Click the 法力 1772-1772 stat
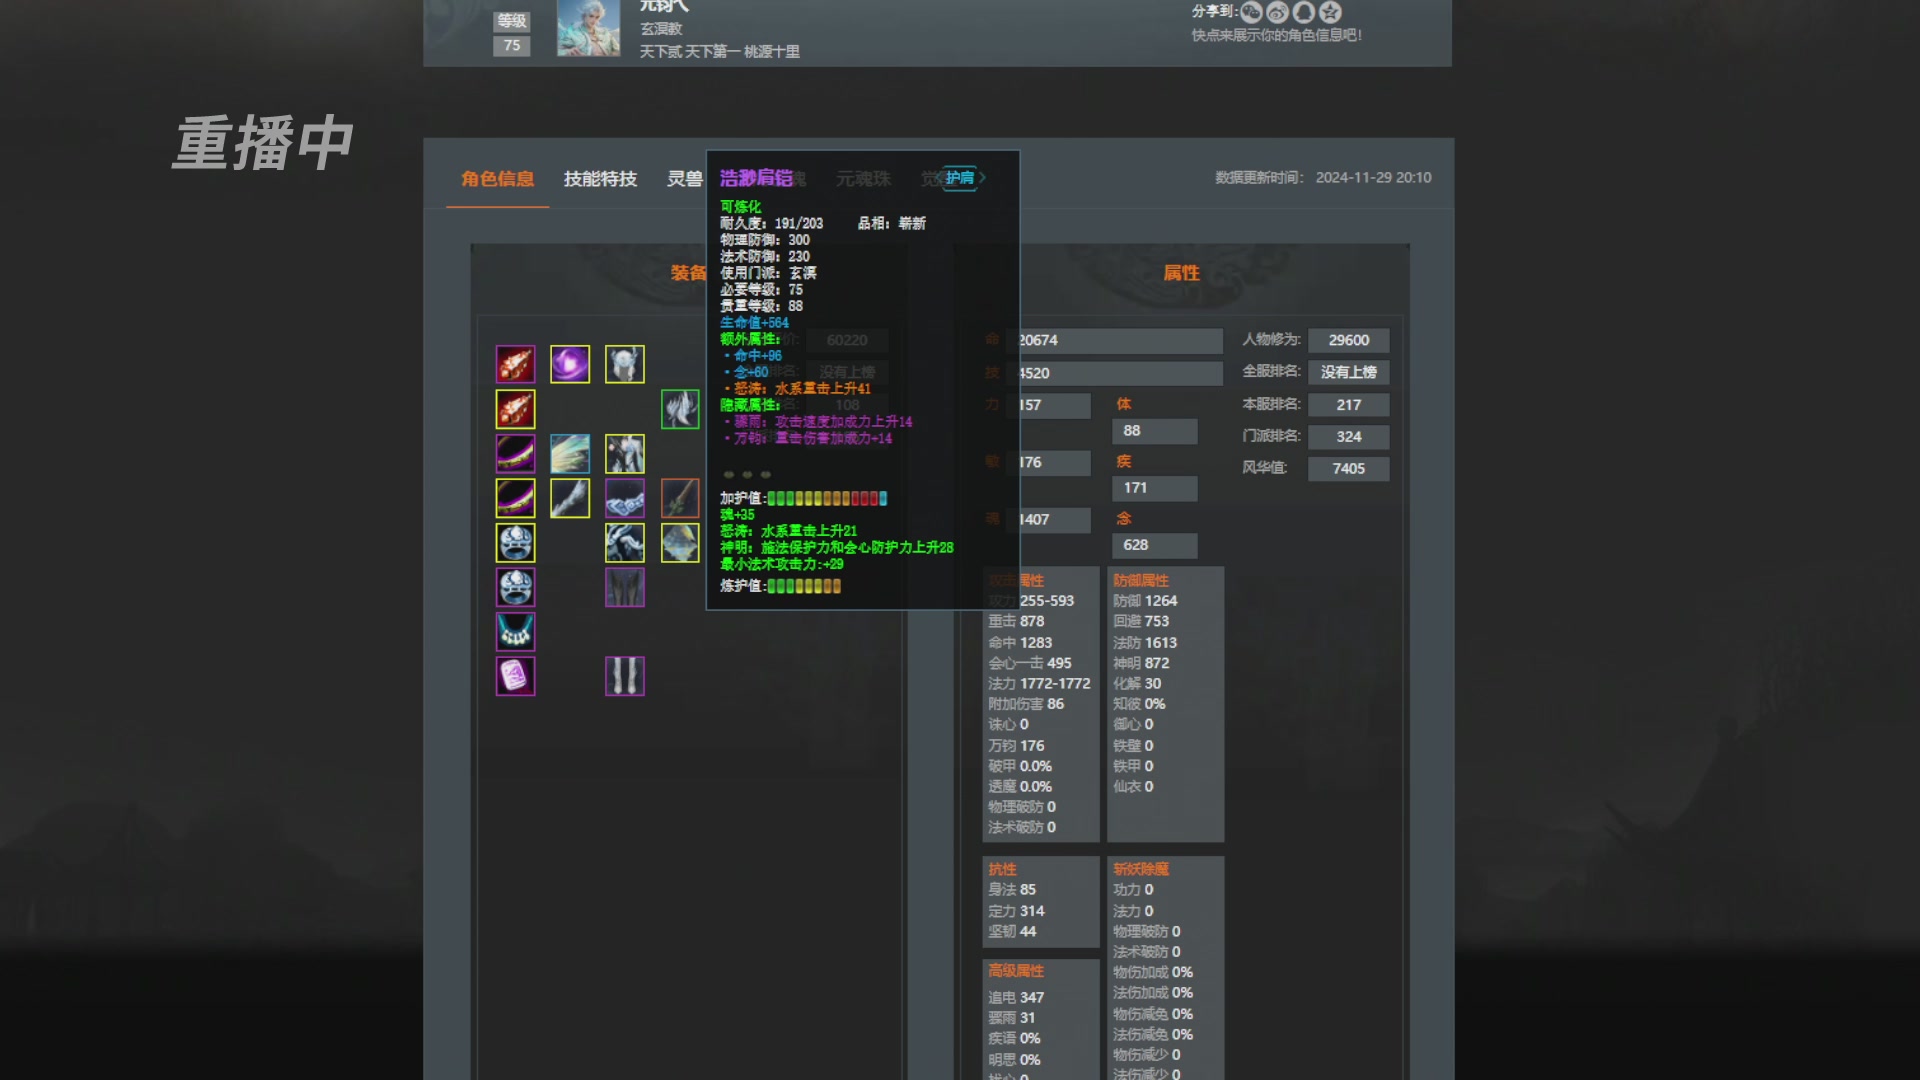The height and width of the screenshot is (1080, 1920). point(1039,684)
